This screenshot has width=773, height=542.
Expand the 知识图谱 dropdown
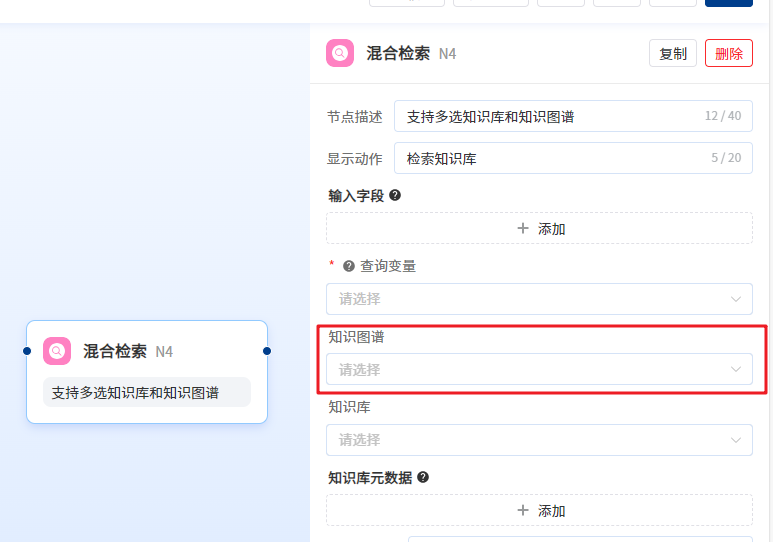(x=539, y=369)
